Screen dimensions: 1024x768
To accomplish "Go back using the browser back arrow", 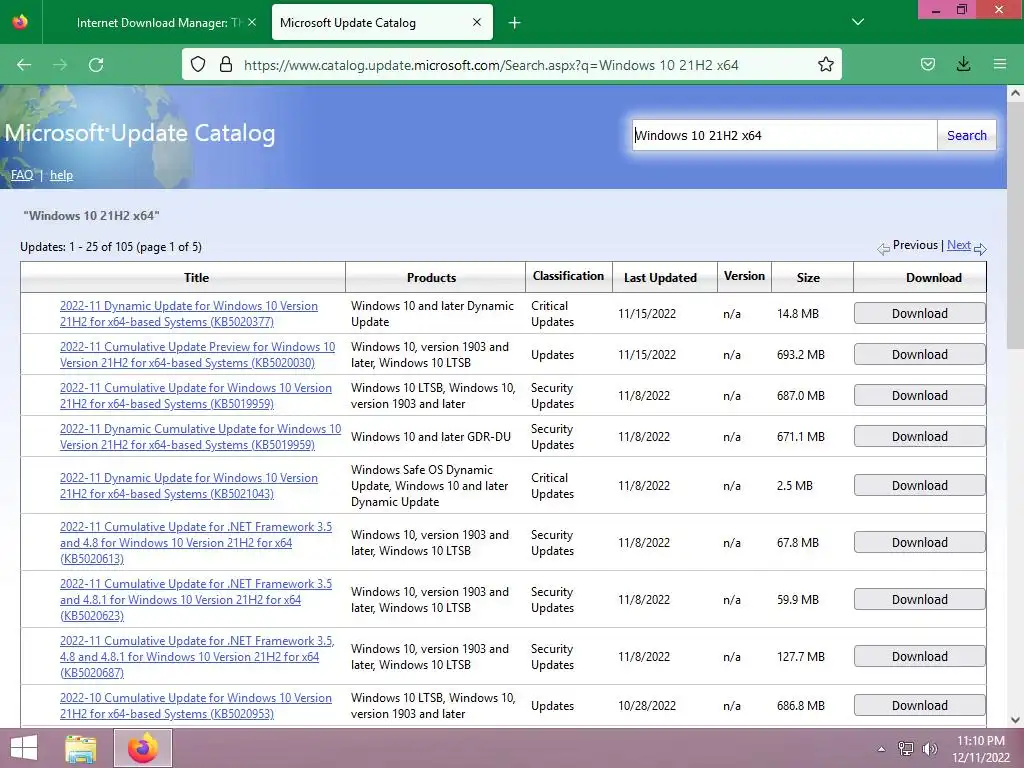I will click(24, 65).
